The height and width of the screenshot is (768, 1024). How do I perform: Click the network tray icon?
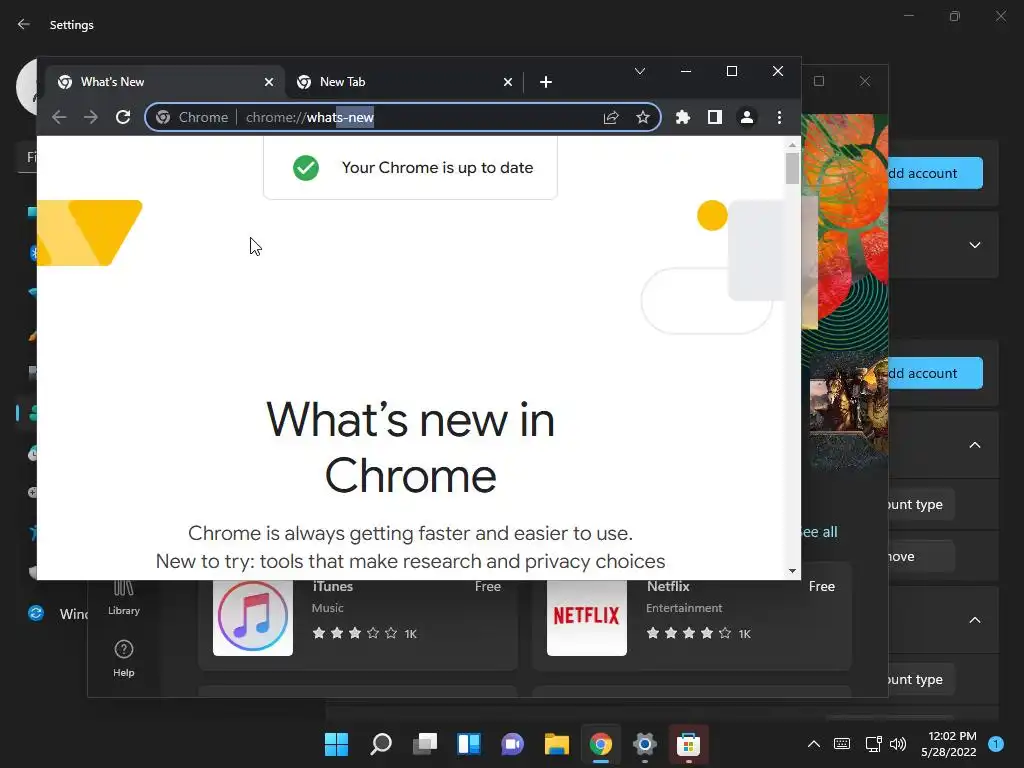tap(873, 744)
